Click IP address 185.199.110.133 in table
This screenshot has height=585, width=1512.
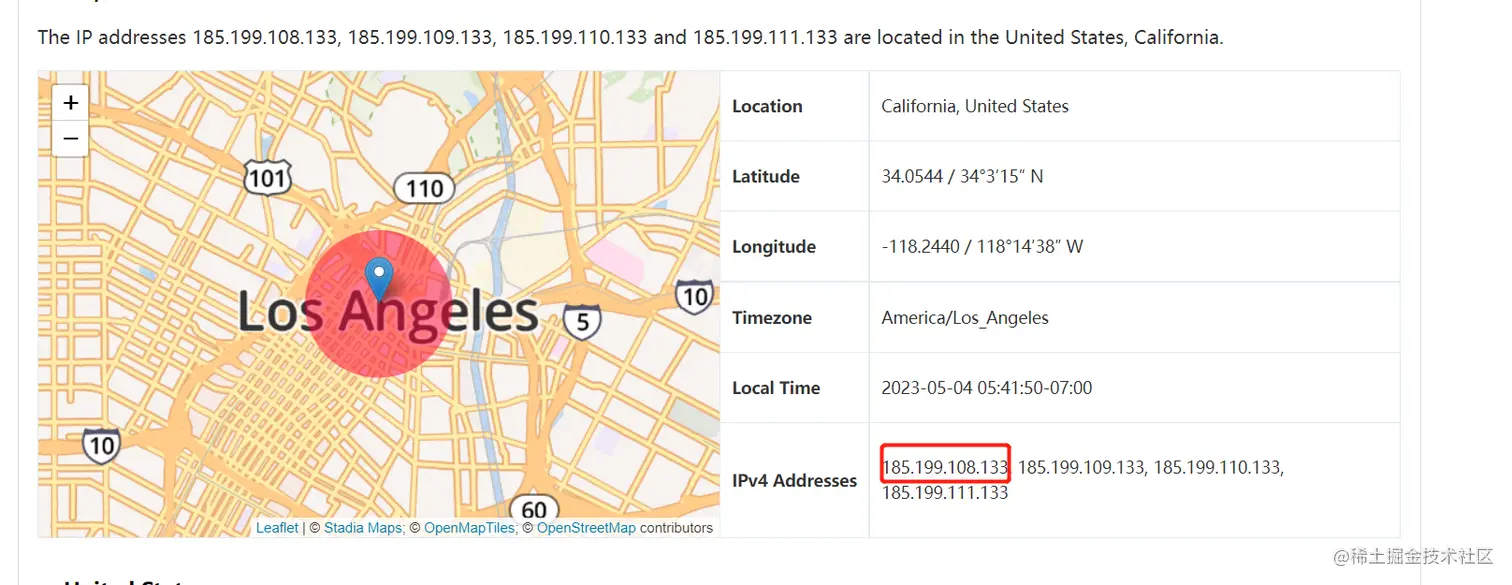click(1217, 466)
